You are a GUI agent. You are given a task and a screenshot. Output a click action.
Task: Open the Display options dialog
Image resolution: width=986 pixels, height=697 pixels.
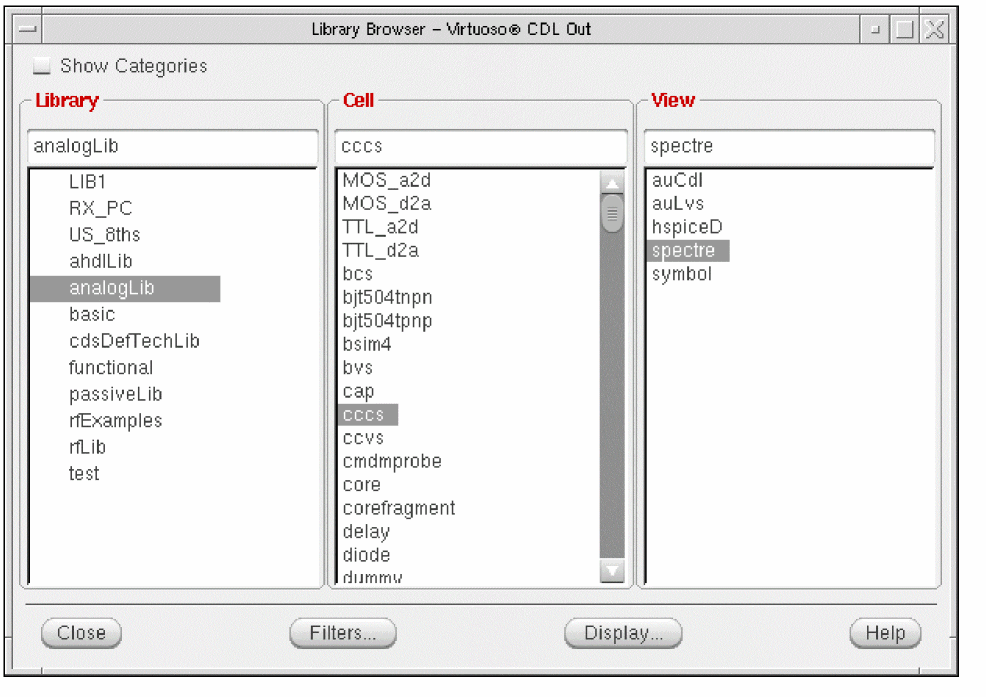click(623, 633)
